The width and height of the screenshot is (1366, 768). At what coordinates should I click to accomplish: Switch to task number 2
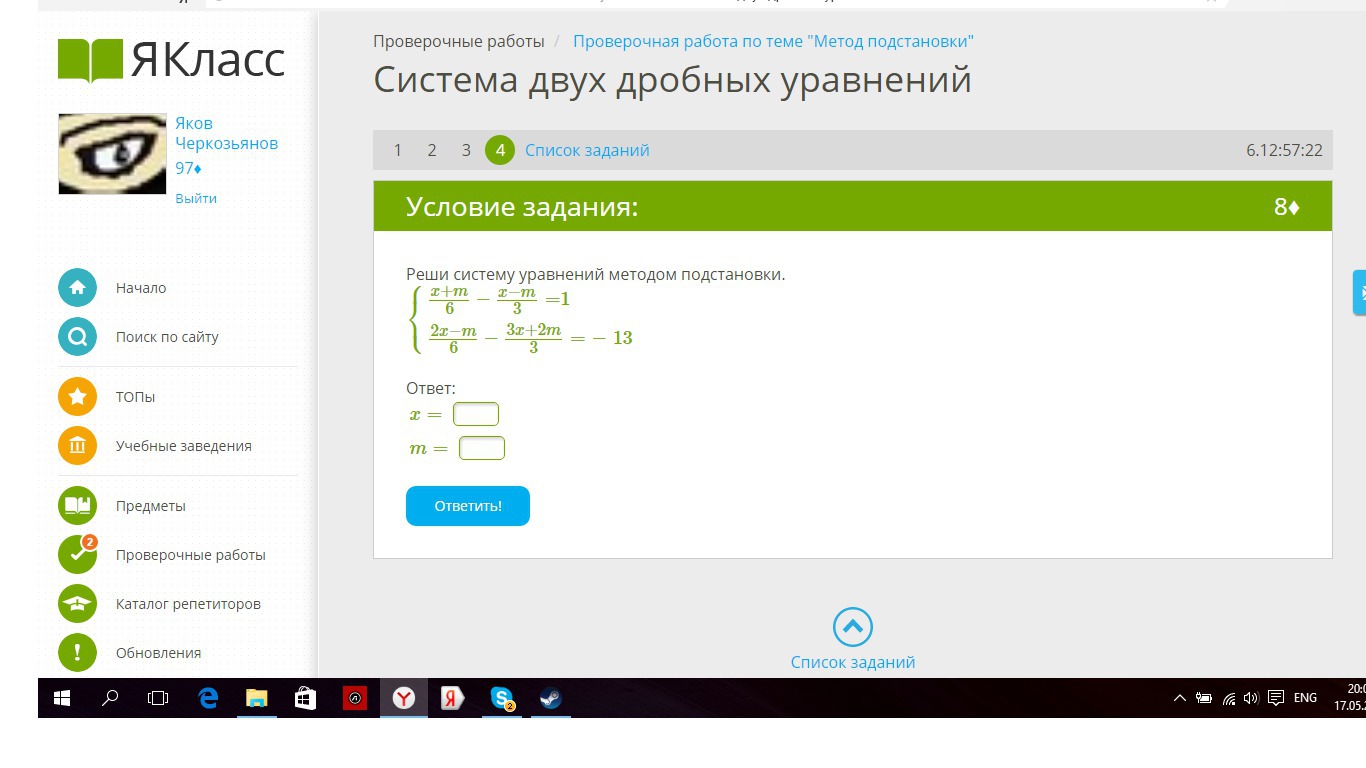[431, 150]
